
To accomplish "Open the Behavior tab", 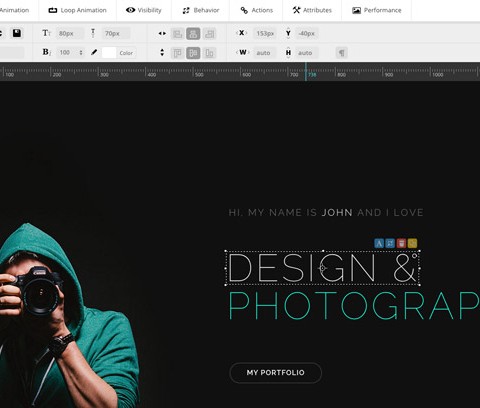I will coord(201,10).
